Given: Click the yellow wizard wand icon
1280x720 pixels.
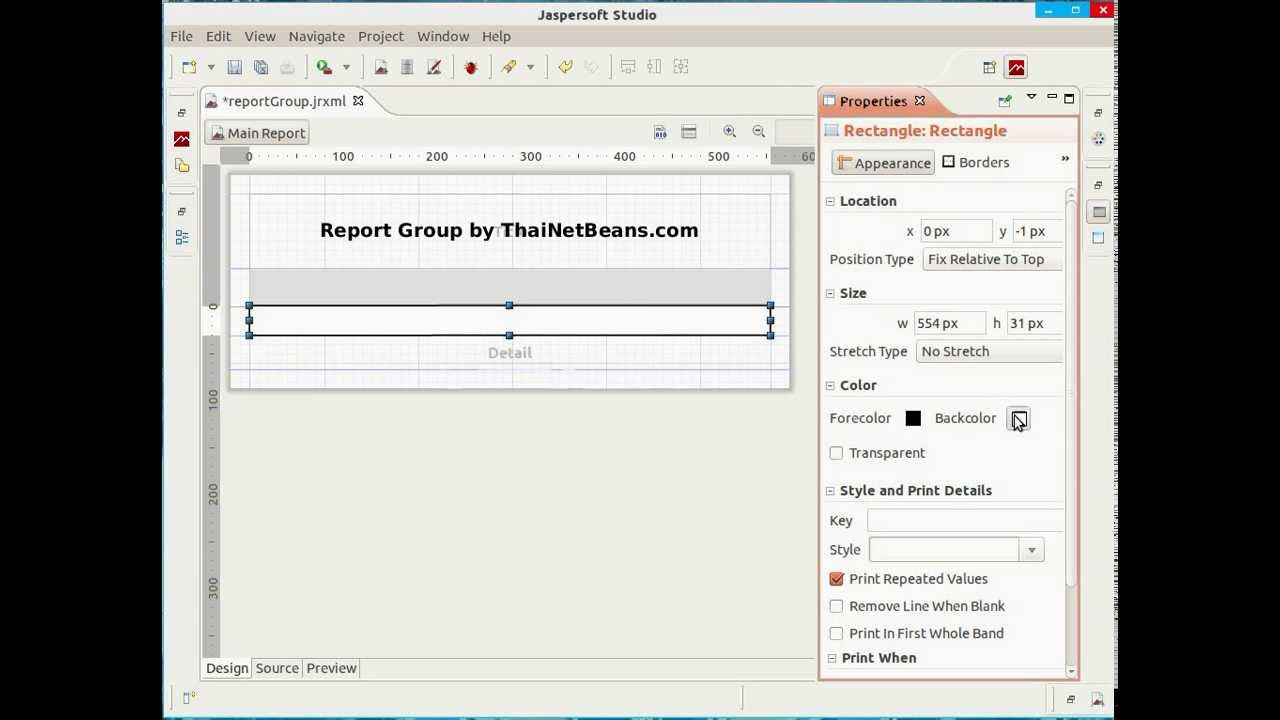Looking at the screenshot, I should coord(509,67).
